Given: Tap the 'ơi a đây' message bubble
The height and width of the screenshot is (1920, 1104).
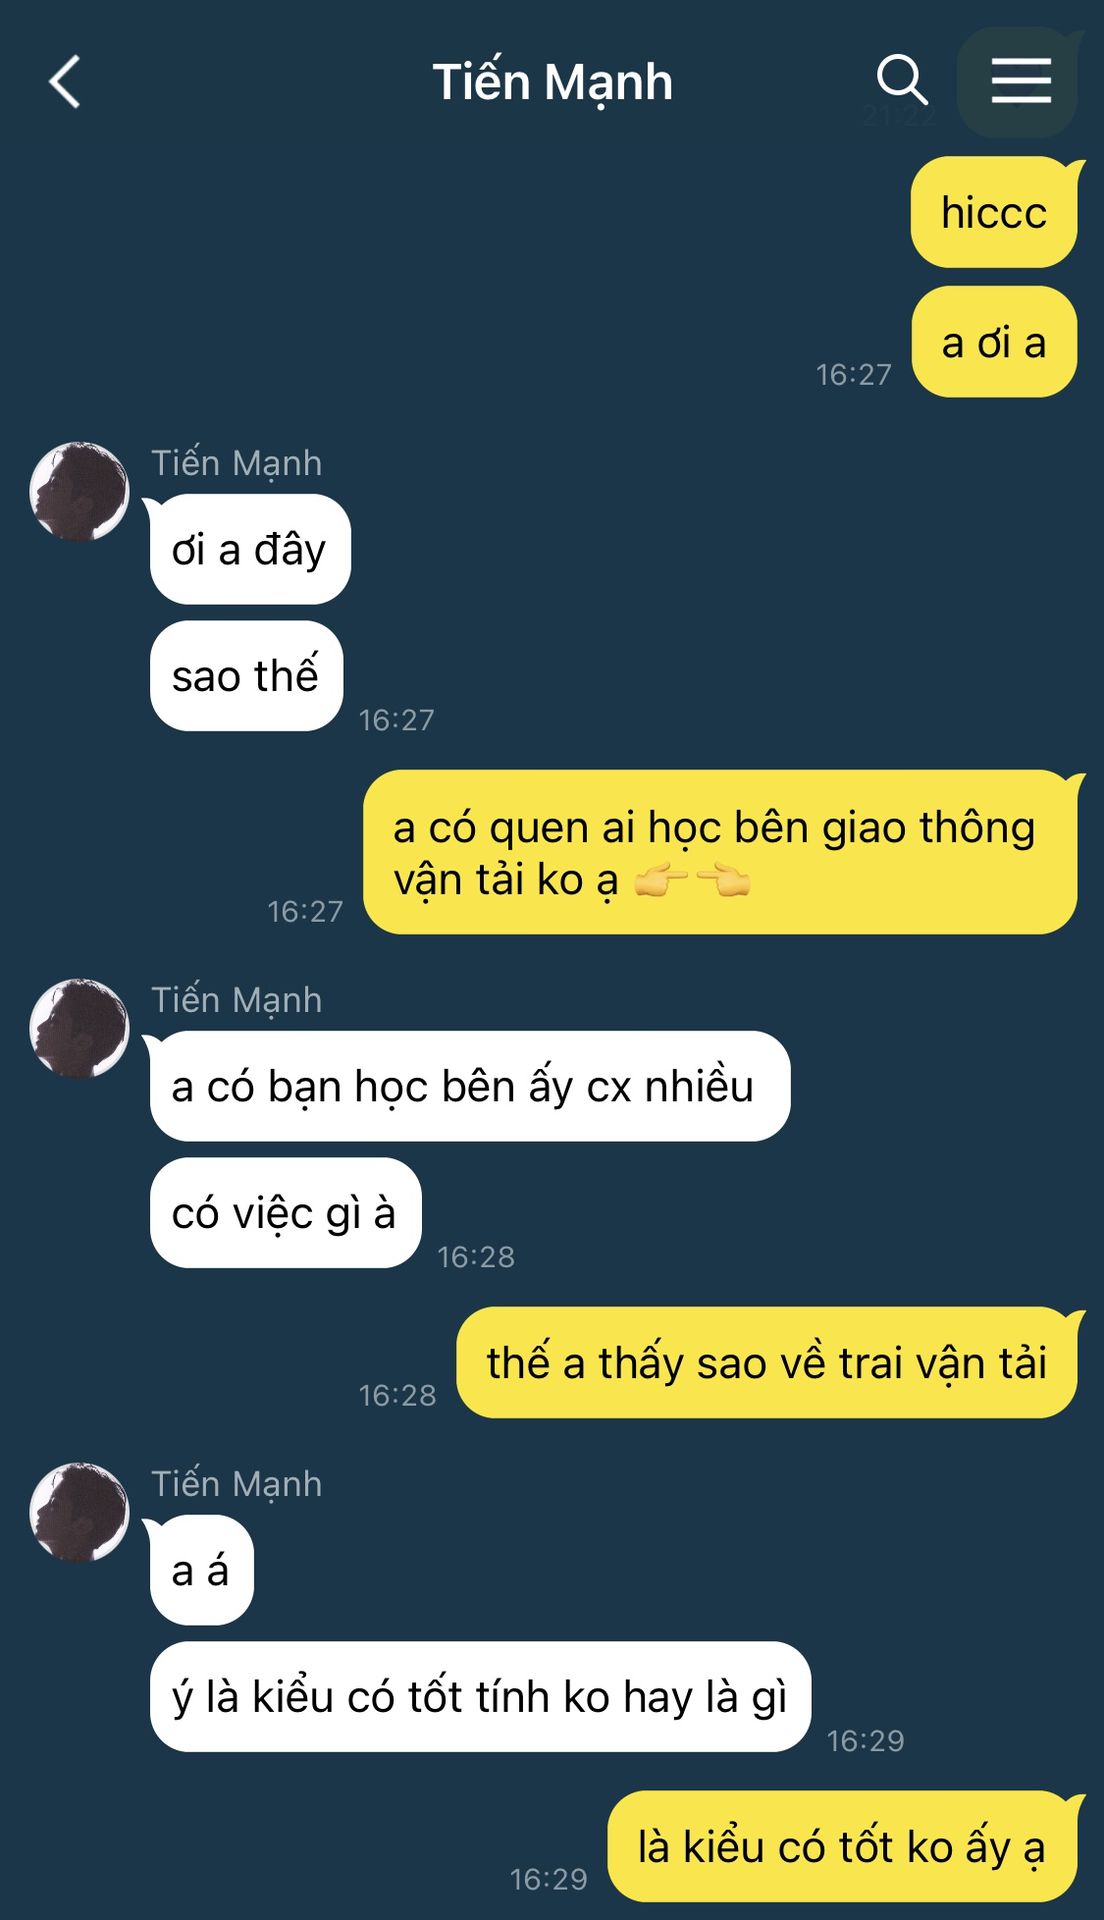Looking at the screenshot, I should click(250, 549).
